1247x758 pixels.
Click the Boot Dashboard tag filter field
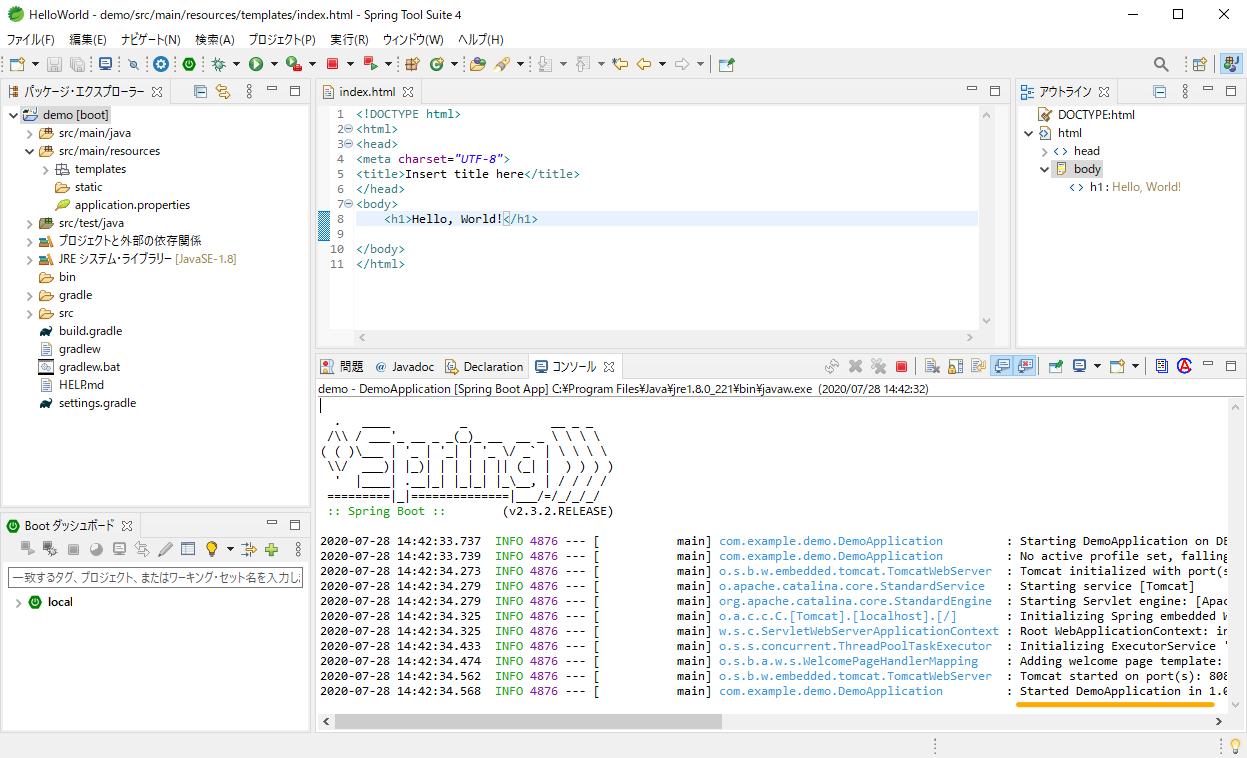[155, 577]
